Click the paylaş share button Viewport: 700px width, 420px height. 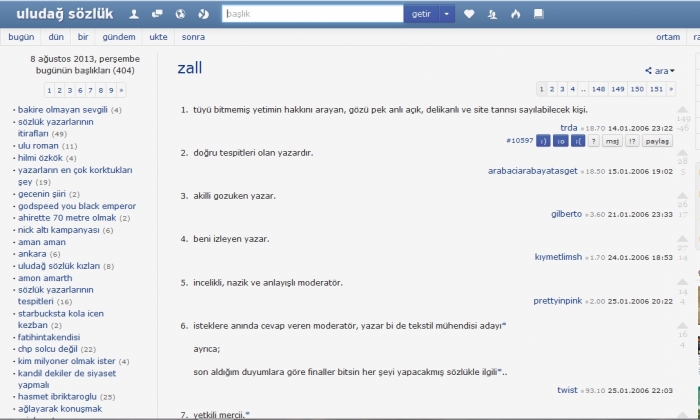click(656, 141)
